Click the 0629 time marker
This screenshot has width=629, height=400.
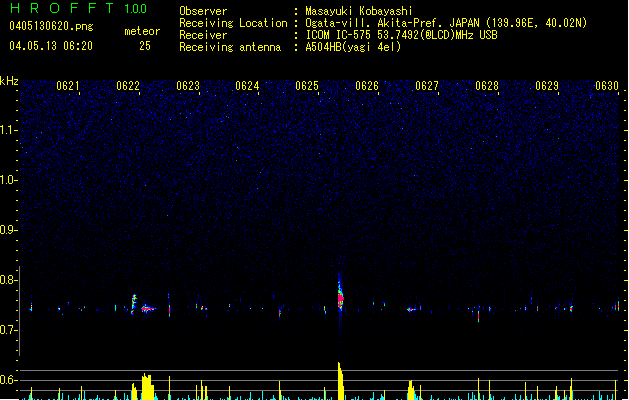[x=546, y=86]
